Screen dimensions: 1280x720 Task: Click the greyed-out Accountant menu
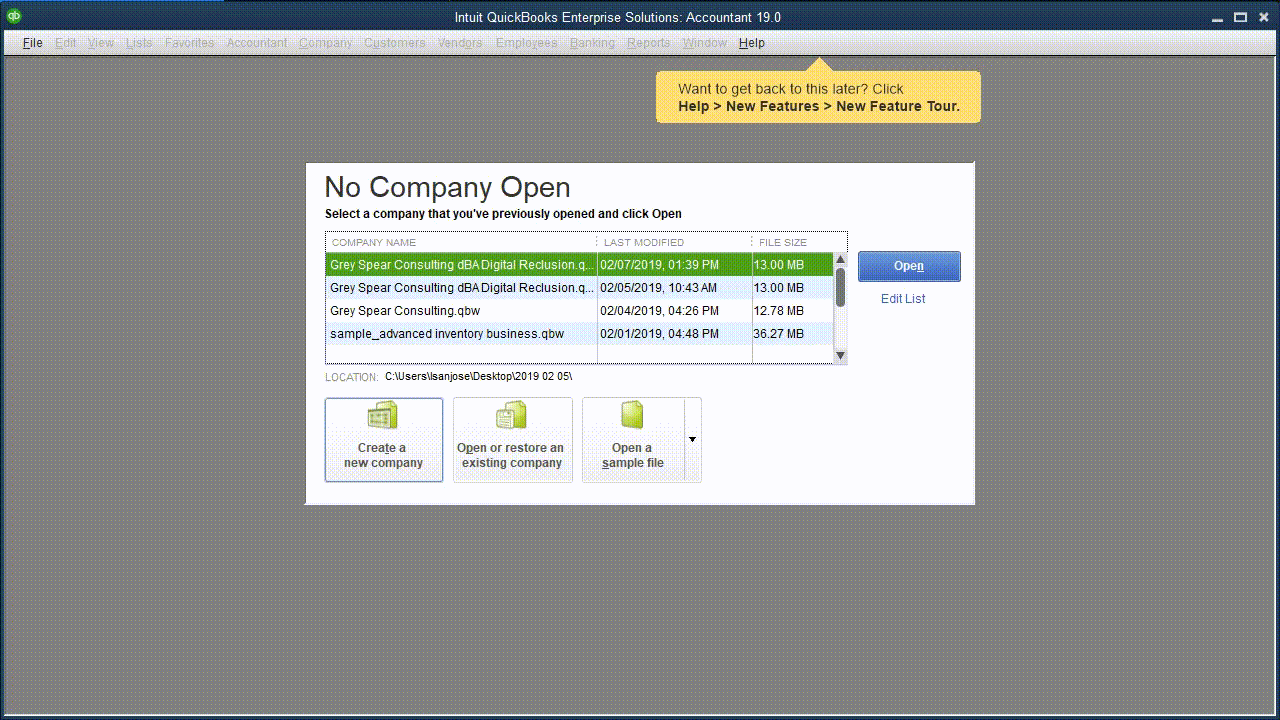pyautogui.click(x=257, y=43)
